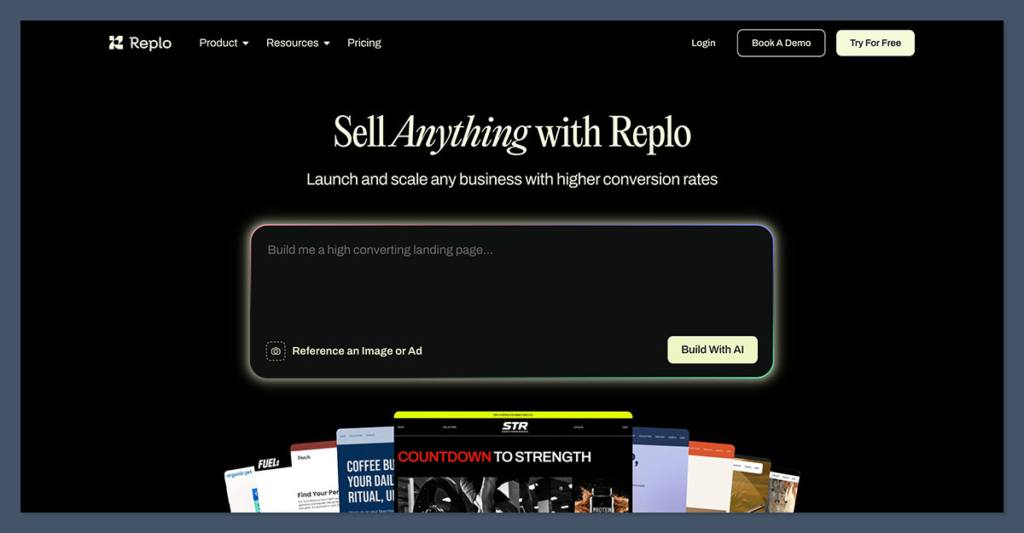Click the STR logo in center template
Image resolution: width=1024 pixels, height=533 pixels.
[x=515, y=427]
